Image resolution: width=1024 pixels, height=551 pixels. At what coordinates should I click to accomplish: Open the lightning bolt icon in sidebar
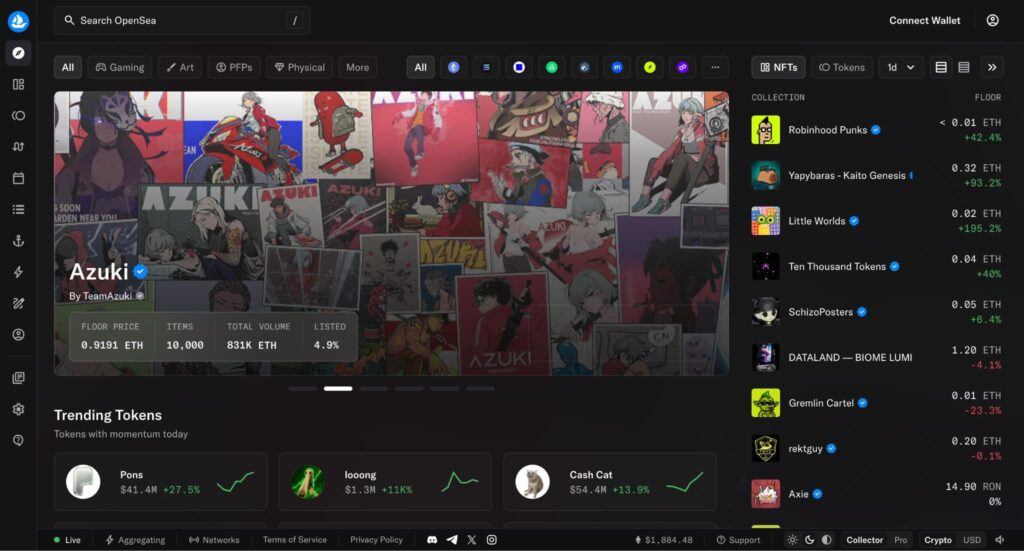click(x=18, y=272)
